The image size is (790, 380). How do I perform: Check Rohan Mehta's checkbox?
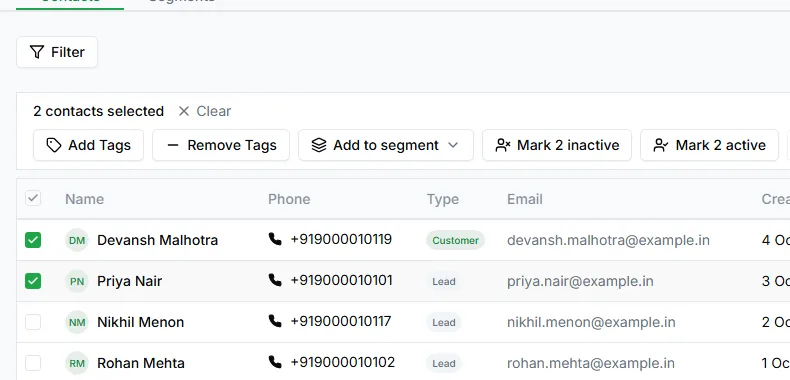click(x=33, y=363)
